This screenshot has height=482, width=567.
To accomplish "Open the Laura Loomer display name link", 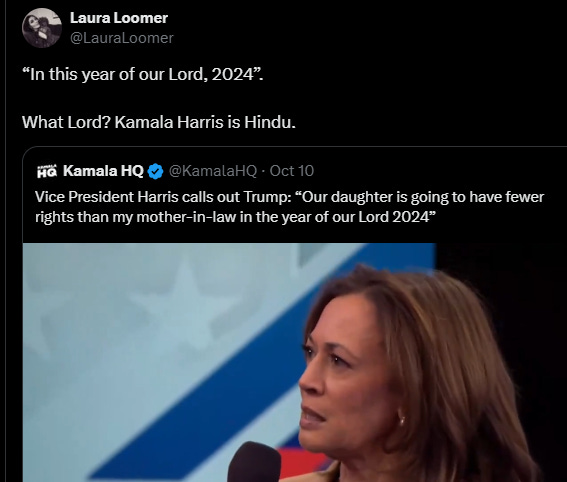I will (x=119, y=18).
